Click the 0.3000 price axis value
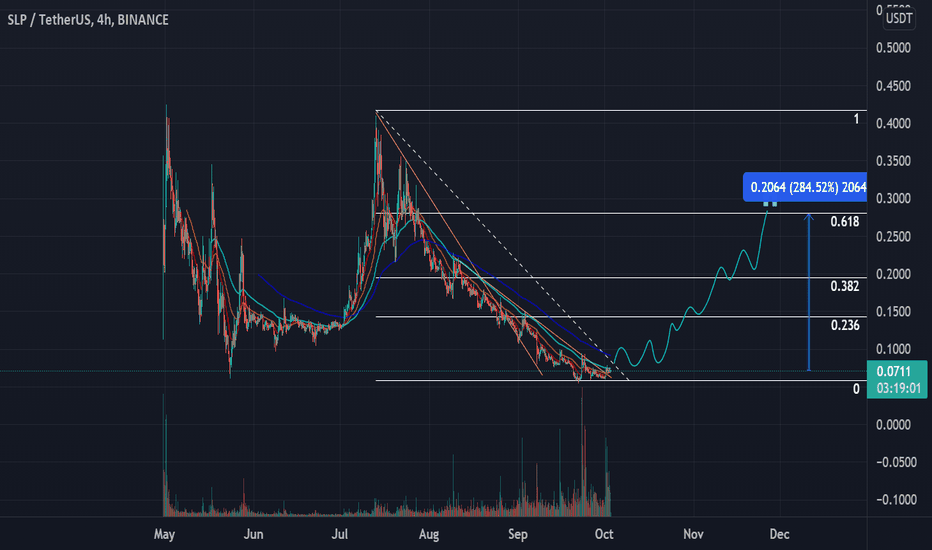 pyautogui.click(x=893, y=199)
